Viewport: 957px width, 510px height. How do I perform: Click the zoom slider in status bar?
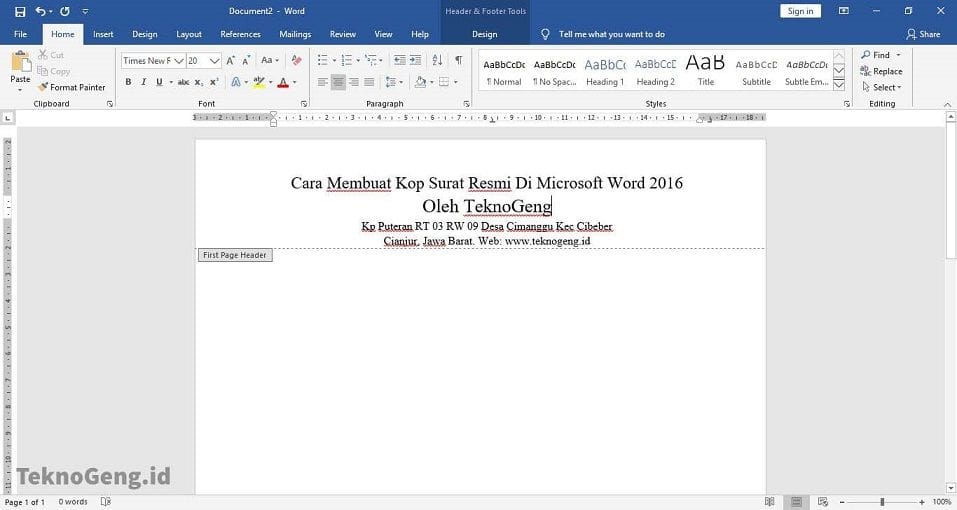point(882,501)
